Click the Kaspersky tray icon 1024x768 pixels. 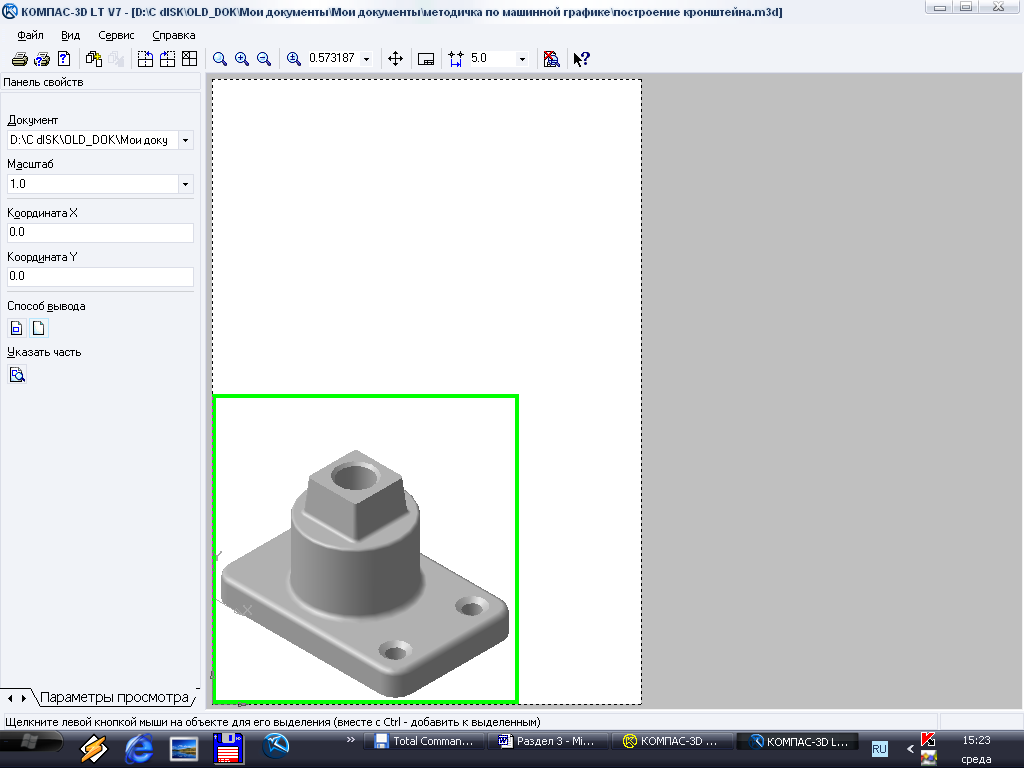[x=928, y=740]
